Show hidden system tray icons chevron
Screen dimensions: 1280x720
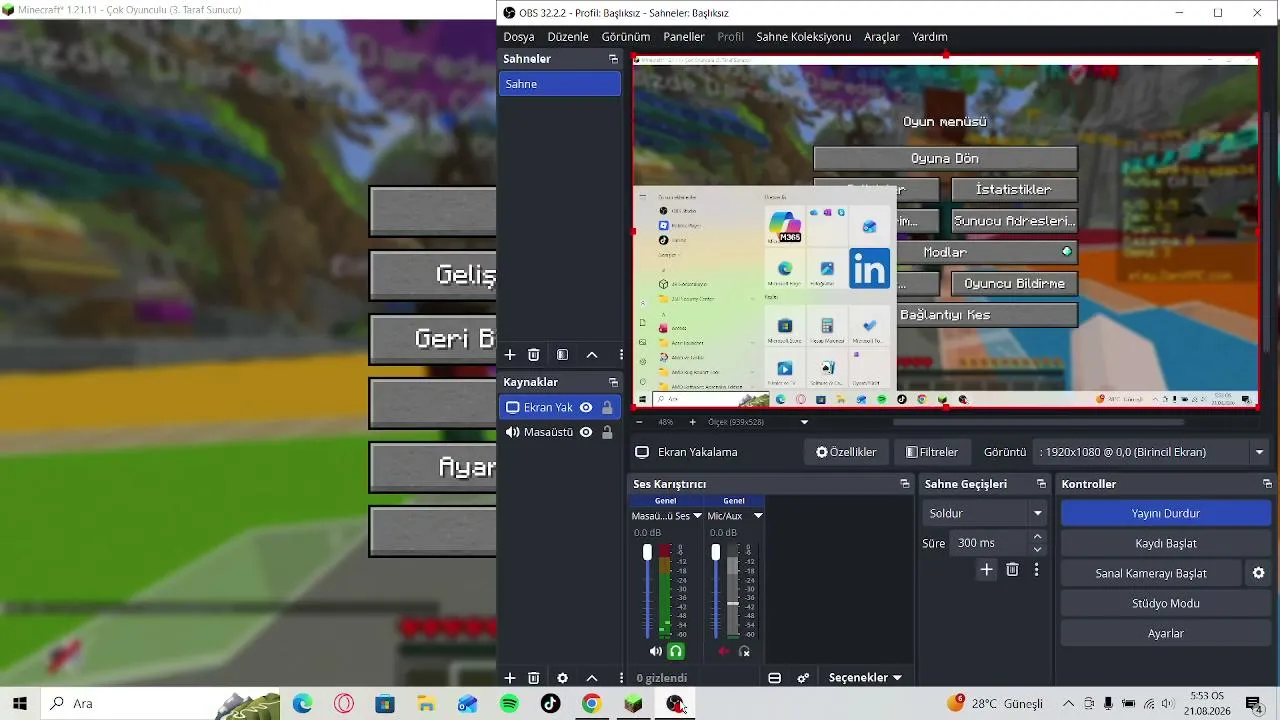(1068, 703)
